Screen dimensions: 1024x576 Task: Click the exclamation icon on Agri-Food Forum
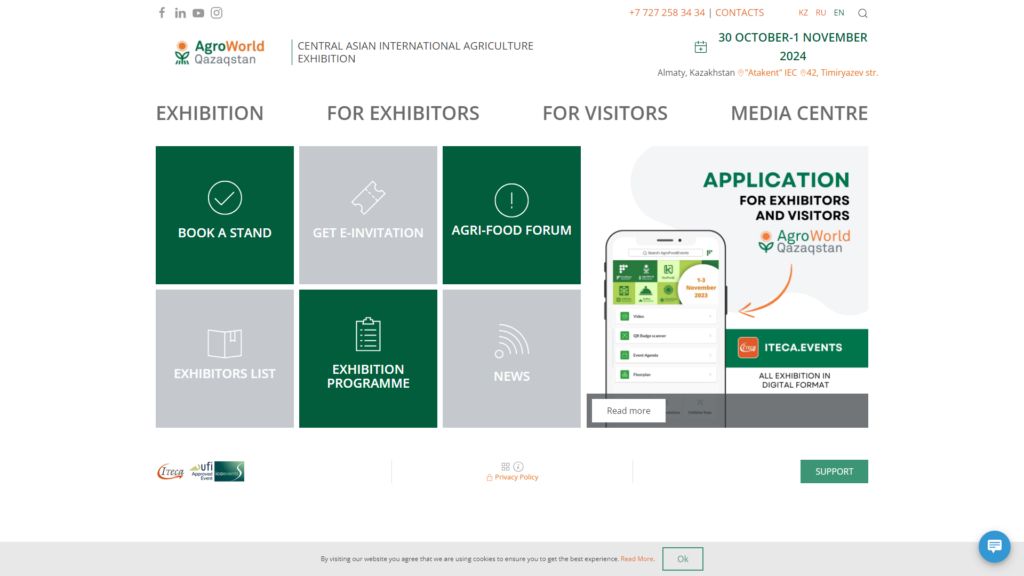pos(511,200)
